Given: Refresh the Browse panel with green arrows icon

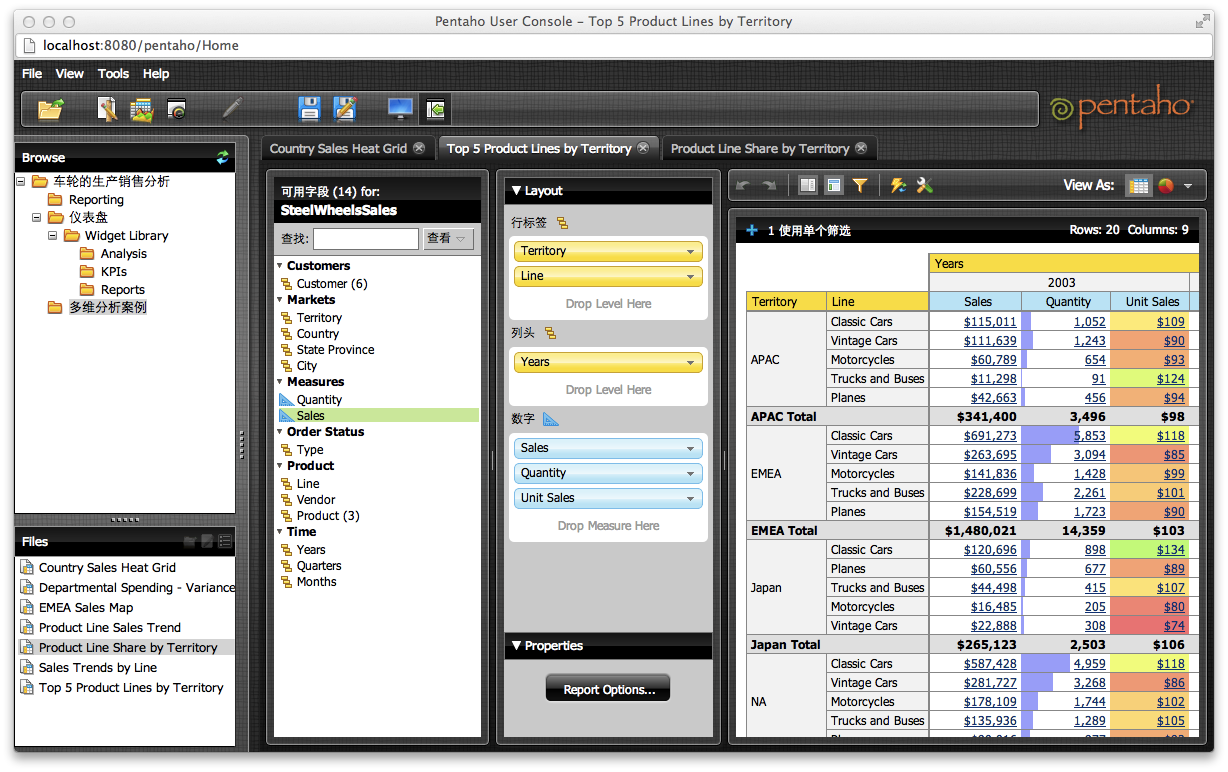Looking at the screenshot, I should (x=222, y=157).
